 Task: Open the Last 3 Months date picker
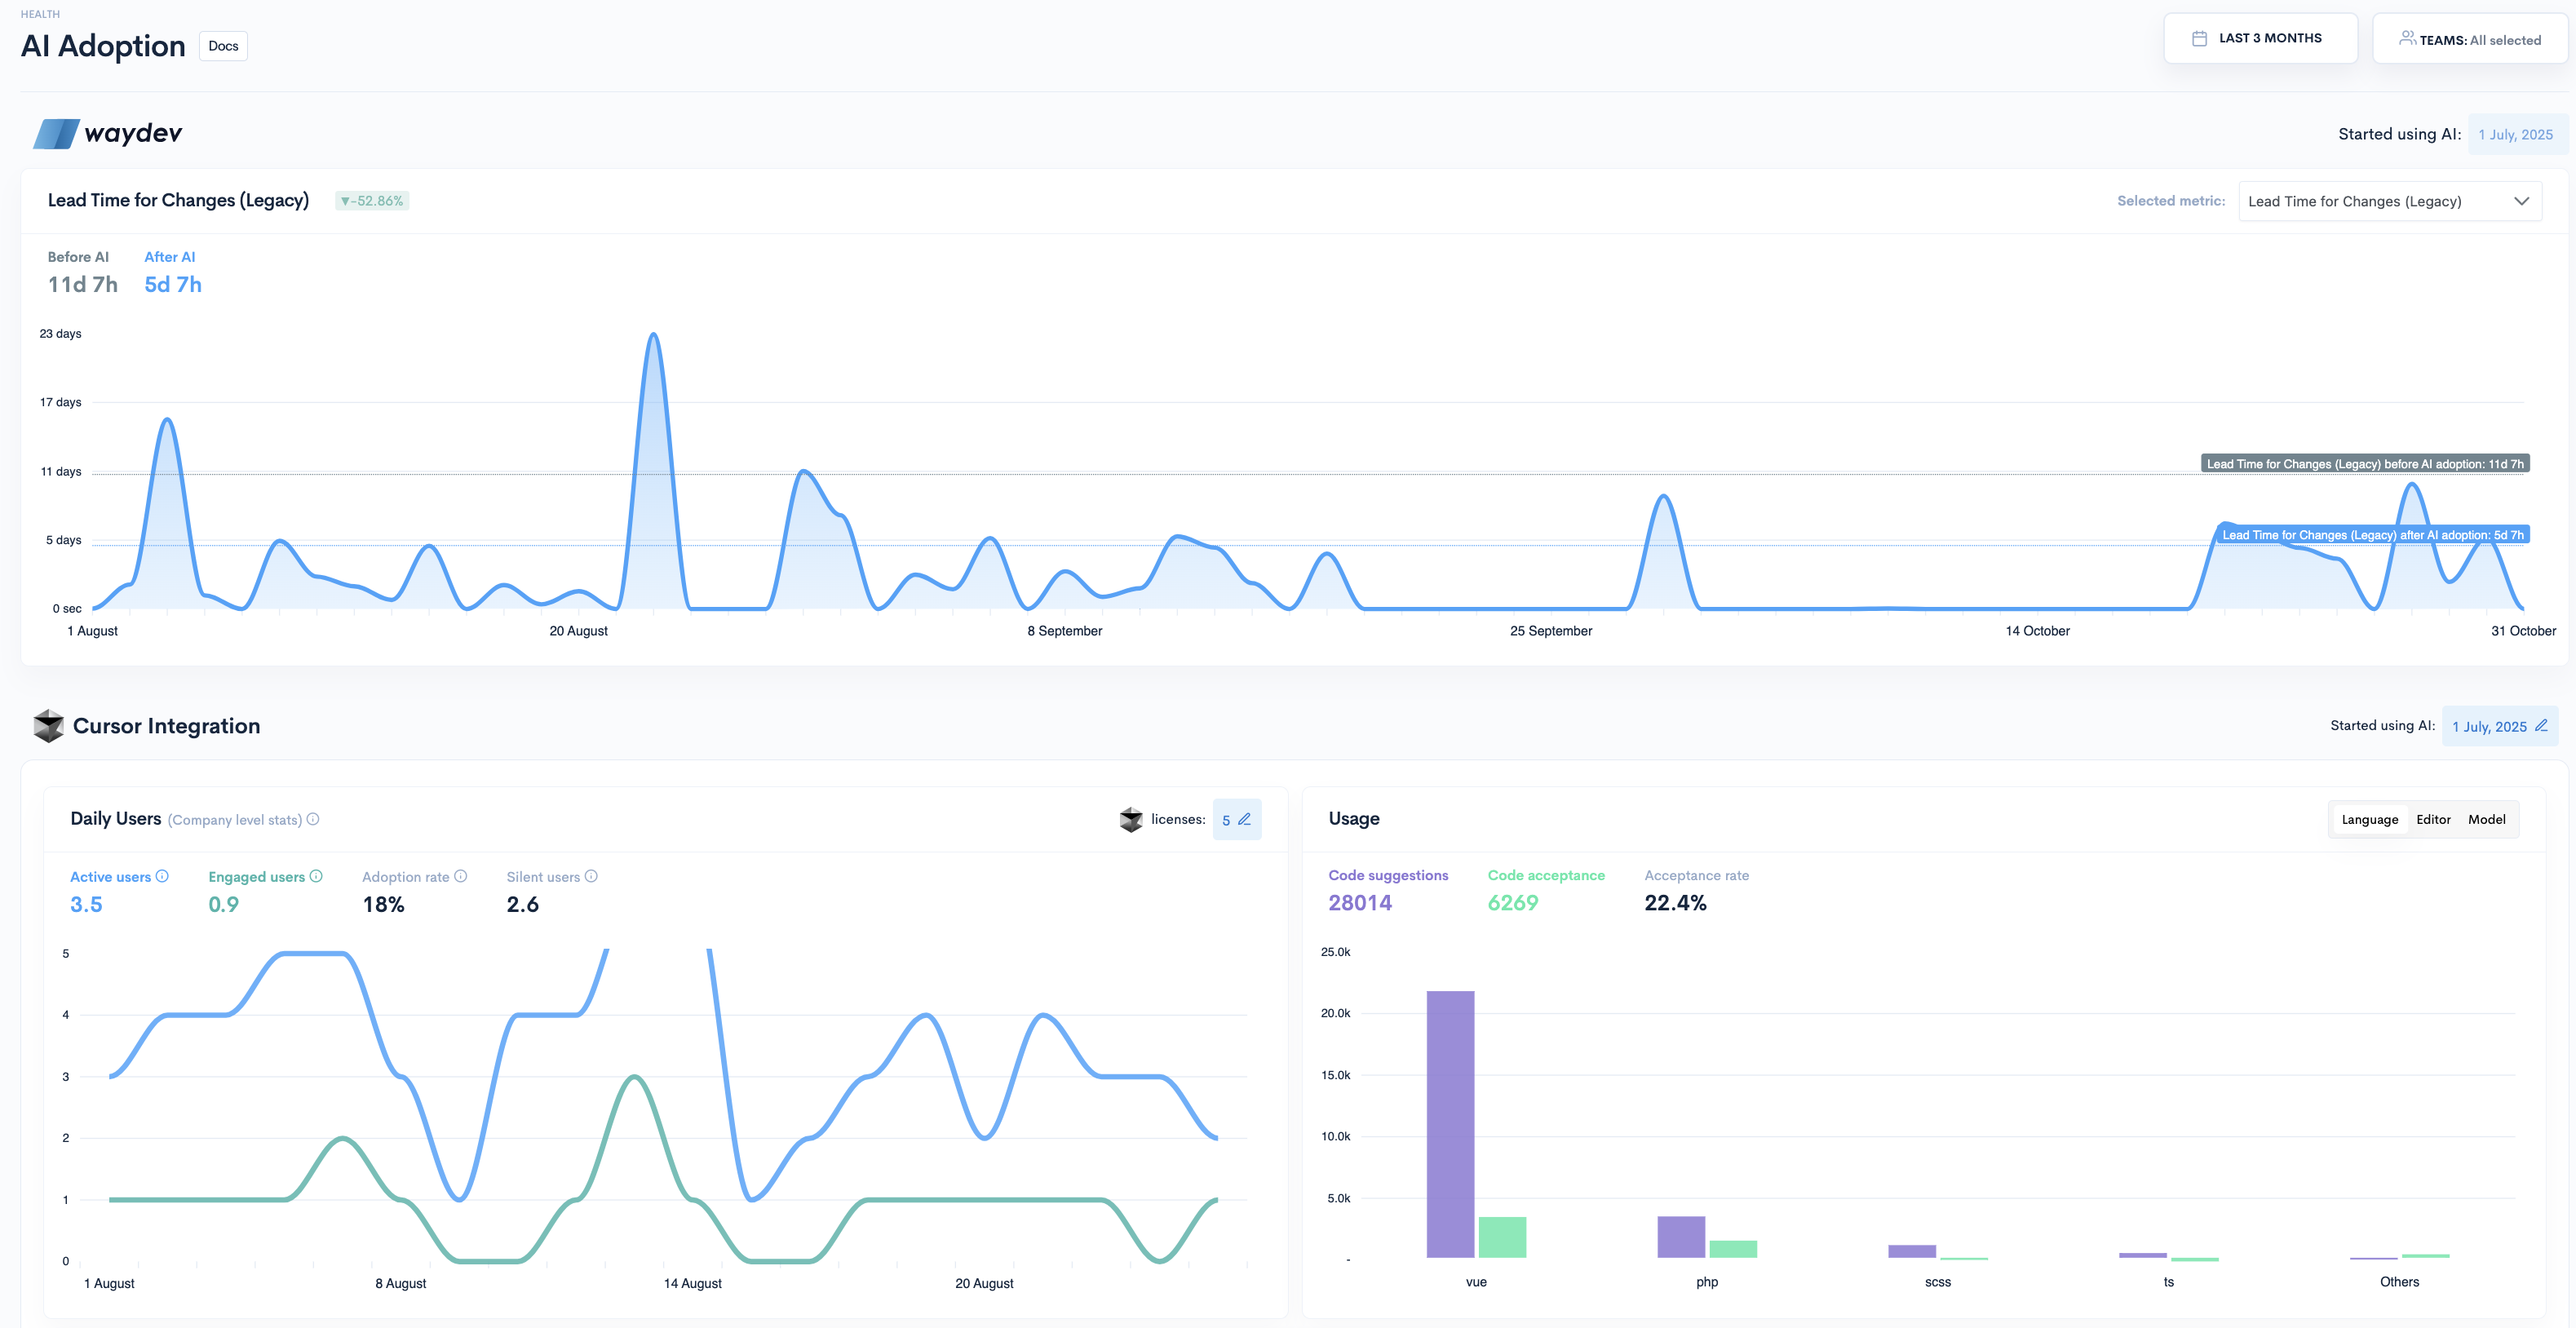click(2259, 38)
